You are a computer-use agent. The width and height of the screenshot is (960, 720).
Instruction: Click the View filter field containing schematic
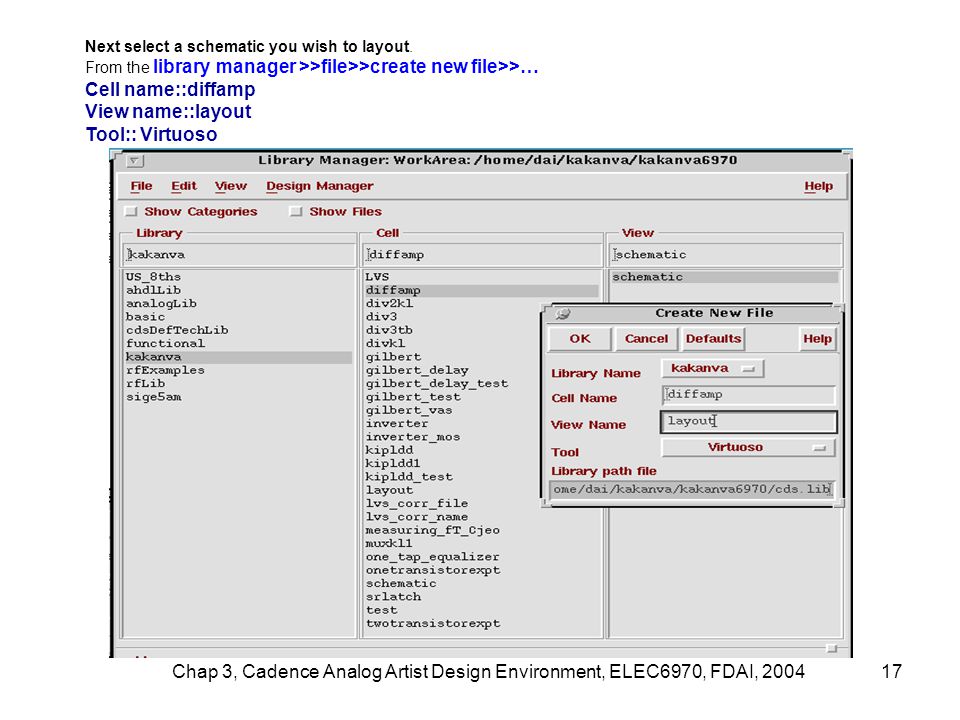(x=726, y=255)
